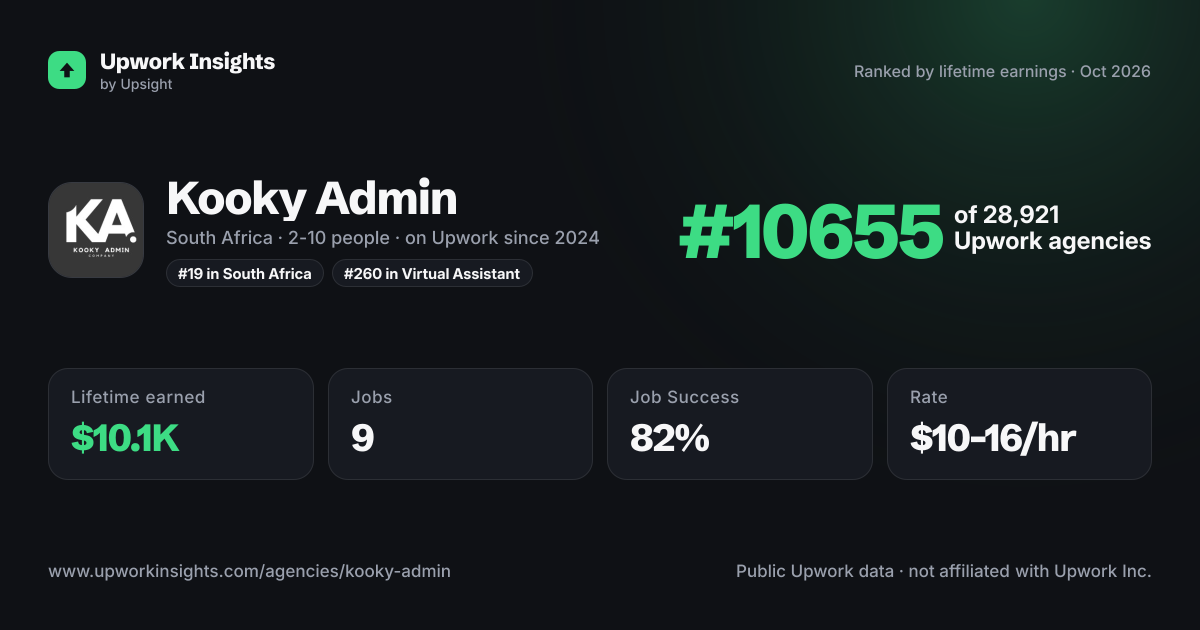This screenshot has height=630, width=1200.
Task: Click "Ranked by lifetime earnings · Oct 2026"
Action: 1002,72
